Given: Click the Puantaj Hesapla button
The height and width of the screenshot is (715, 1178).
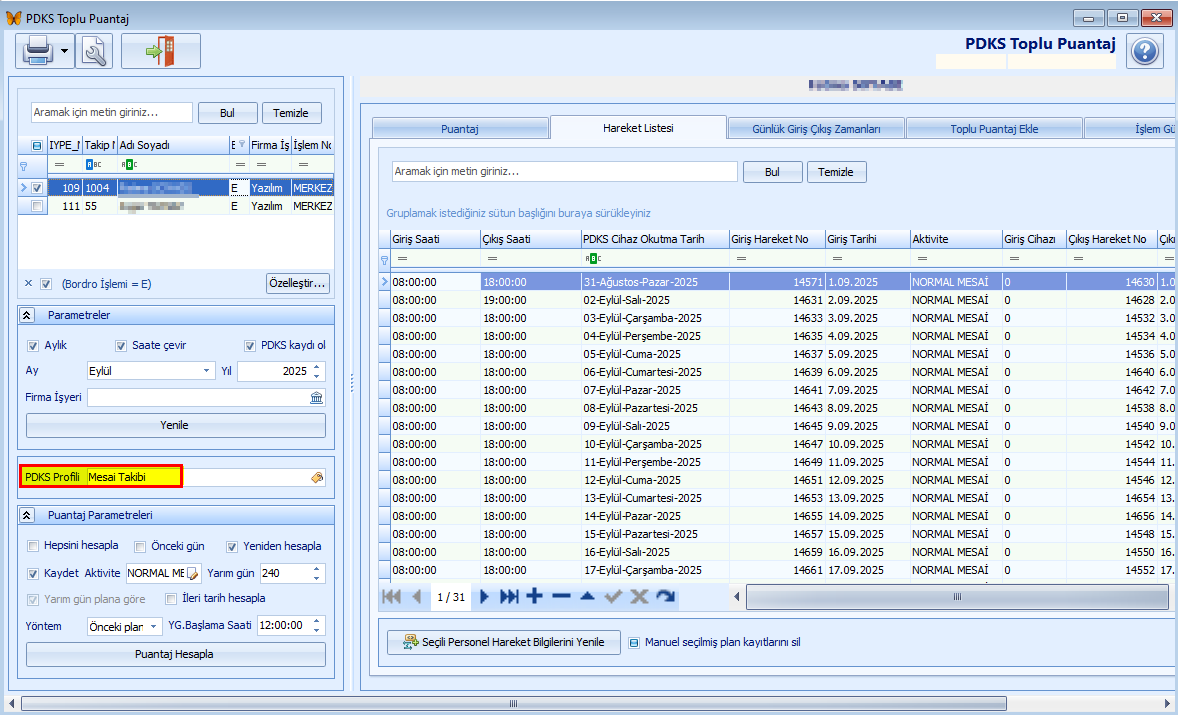Looking at the screenshot, I should click(x=175, y=654).
